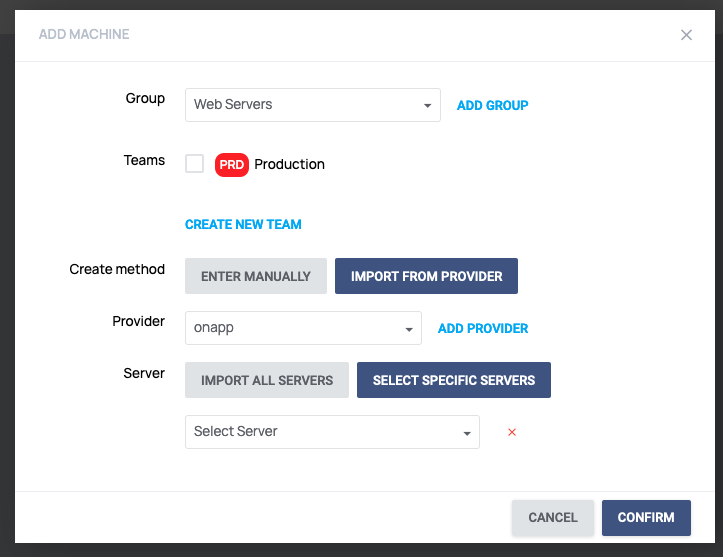The image size is (723, 557).
Task: Click the Cancel button
Action: click(x=553, y=518)
